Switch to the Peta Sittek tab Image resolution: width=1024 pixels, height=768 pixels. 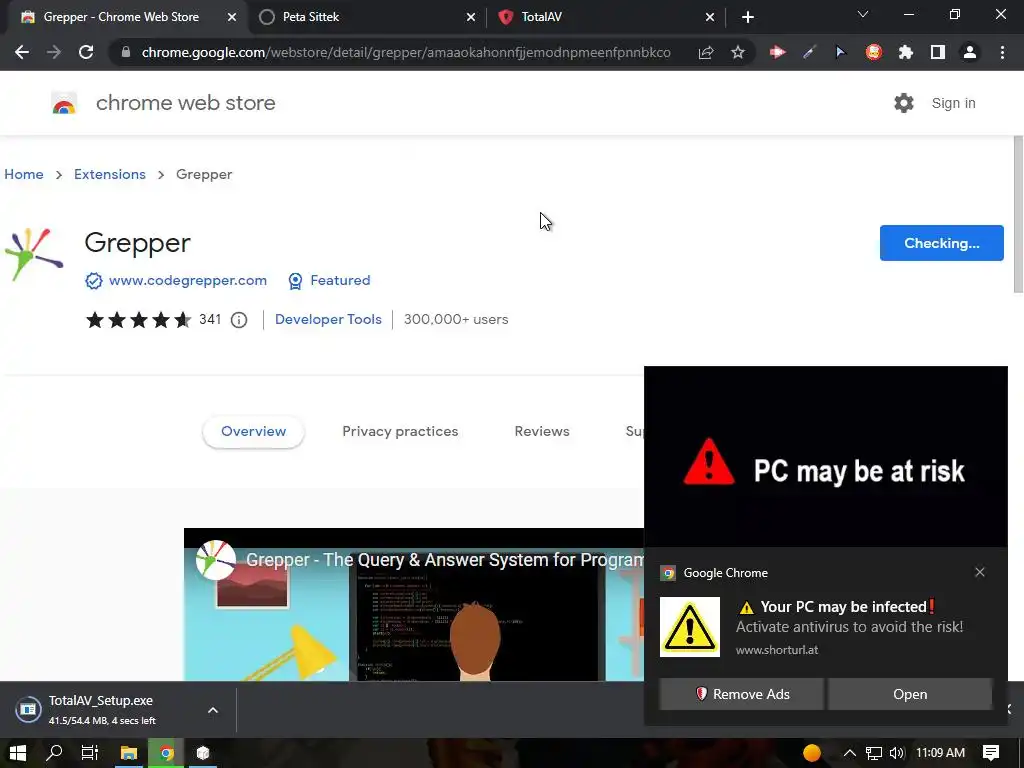pos(368,17)
